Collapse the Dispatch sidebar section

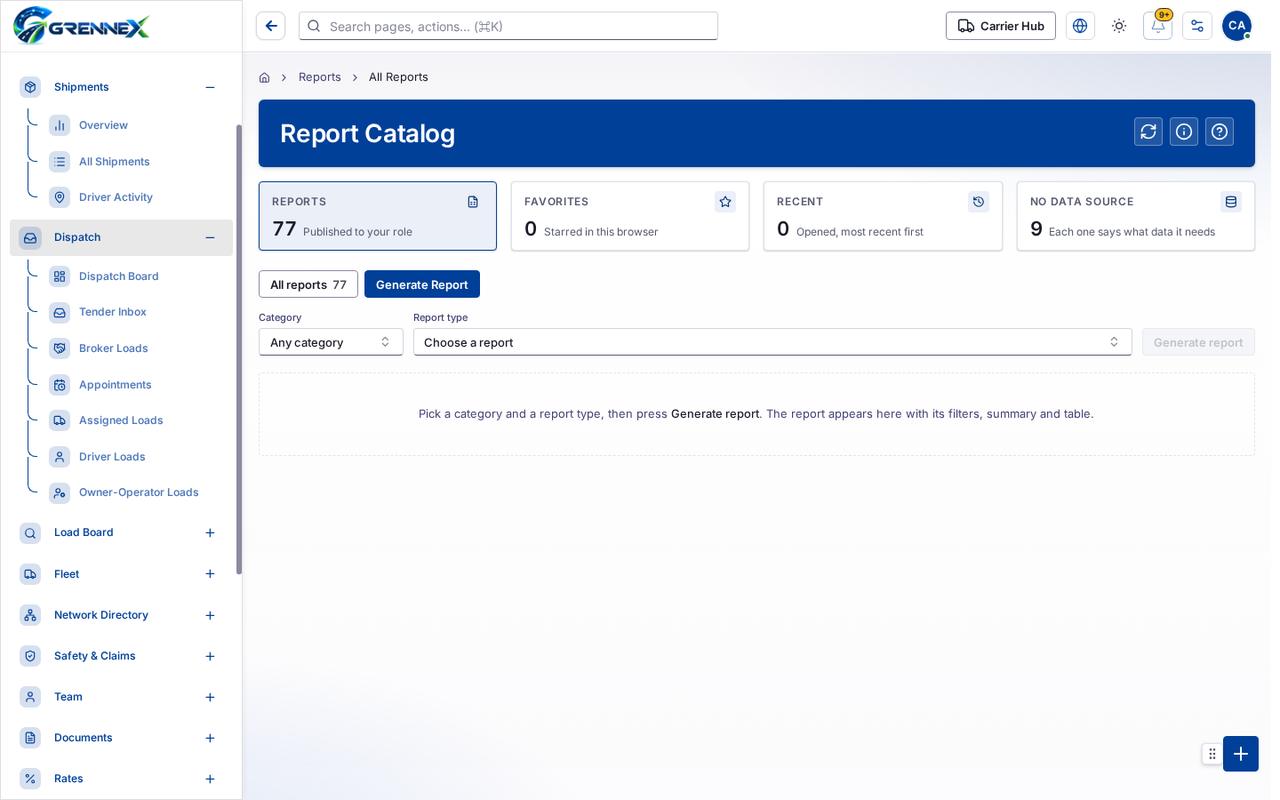(210, 238)
